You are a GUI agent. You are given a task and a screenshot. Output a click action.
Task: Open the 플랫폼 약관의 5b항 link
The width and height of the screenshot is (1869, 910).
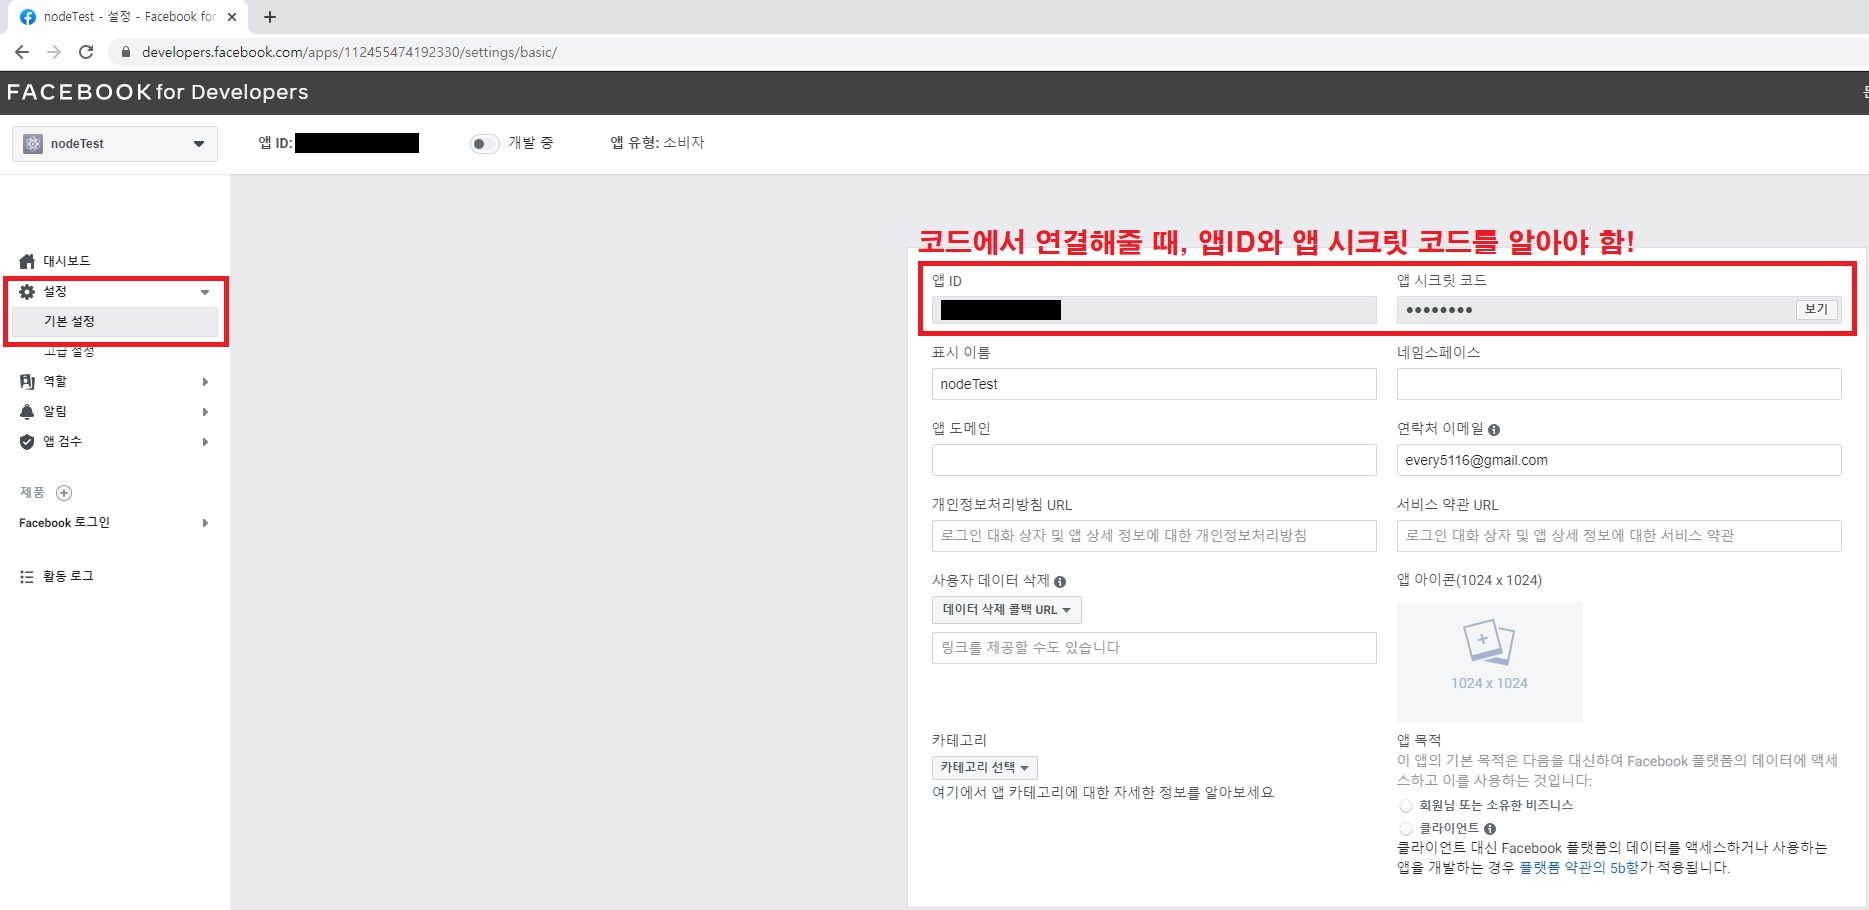pyautogui.click(x=1579, y=868)
